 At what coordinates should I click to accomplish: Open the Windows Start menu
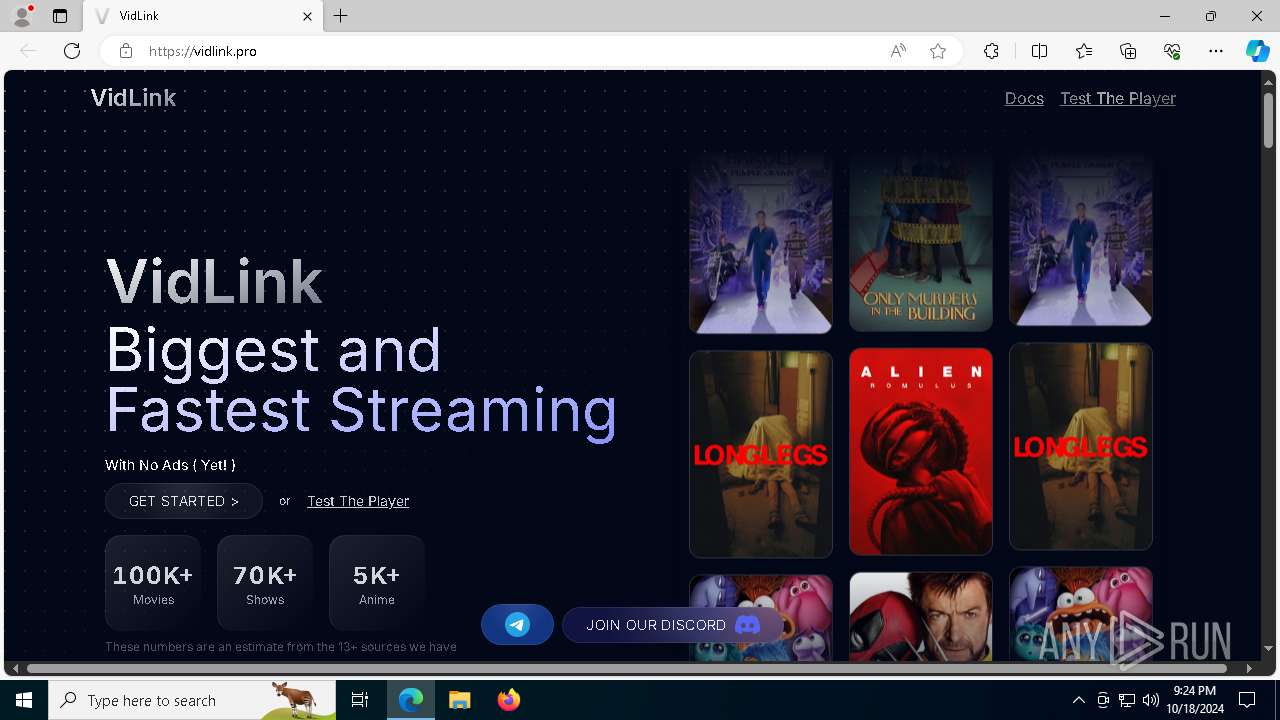(x=24, y=700)
